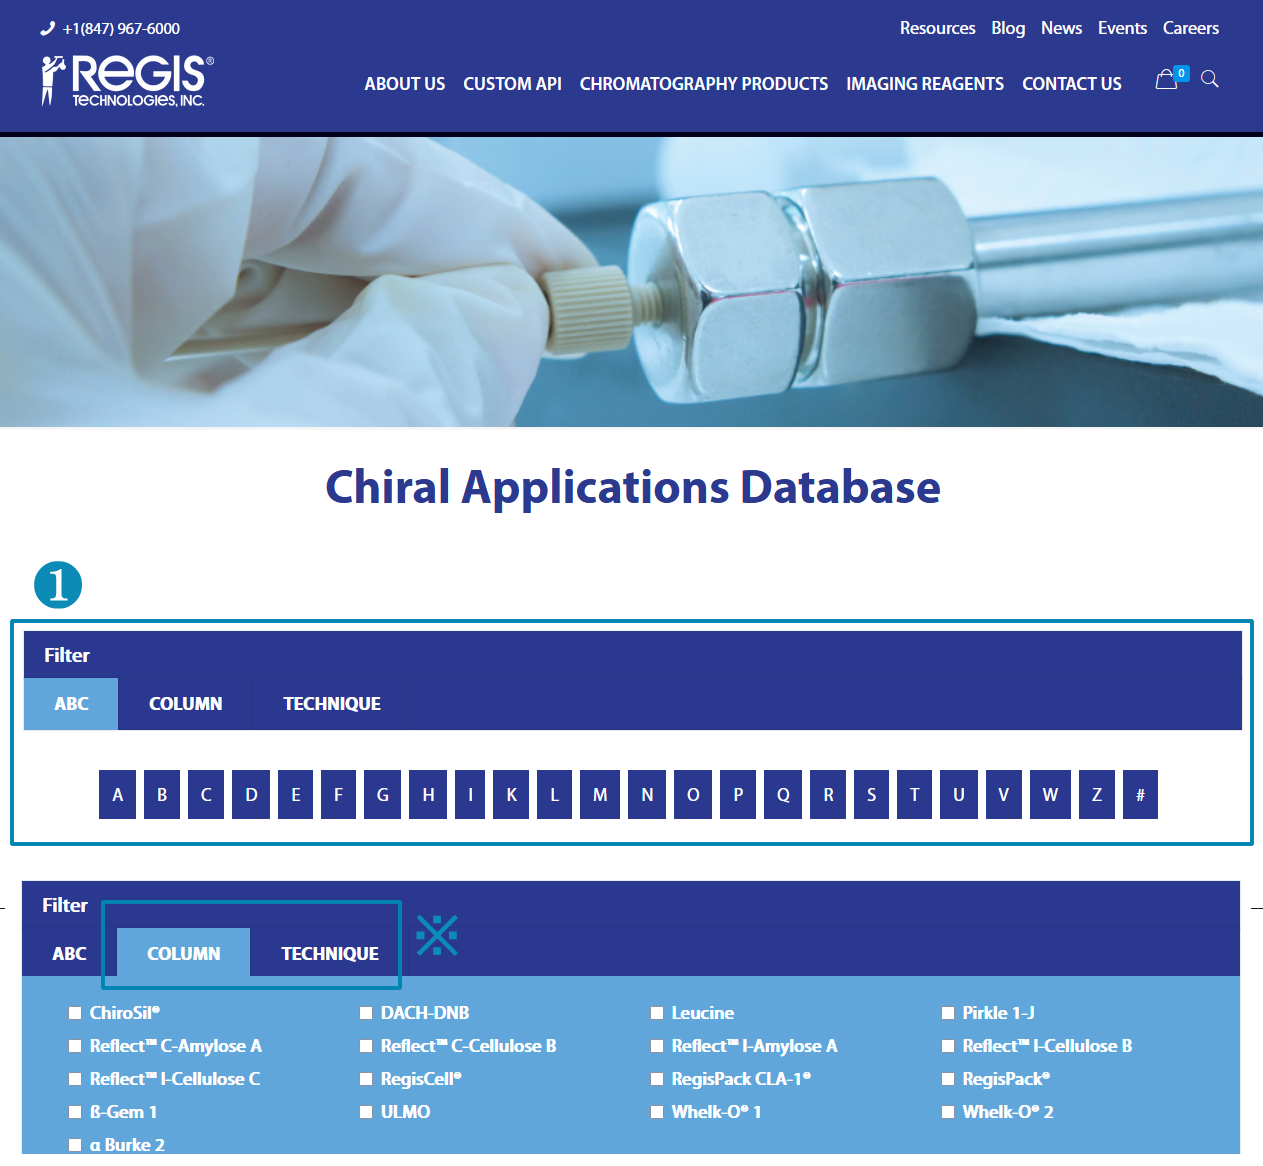Screen dimensions: 1263x1166
Task: Open the Resources link
Action: 937,28
